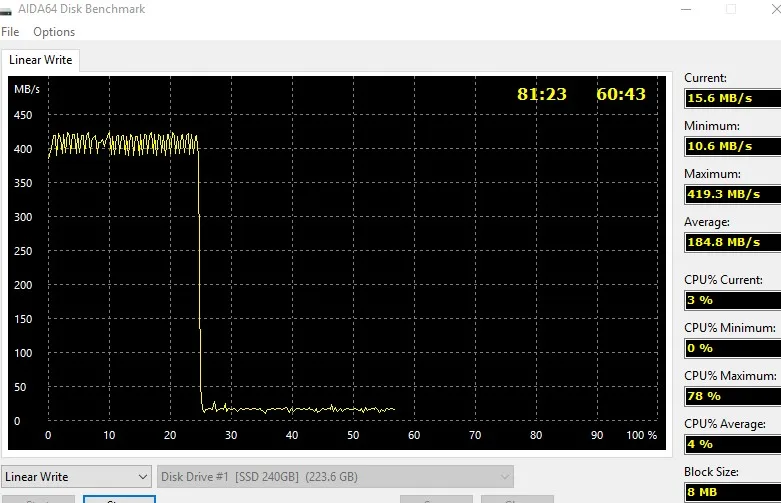
Task: Click the Average speed value 184.8 MB/s
Action: point(733,243)
